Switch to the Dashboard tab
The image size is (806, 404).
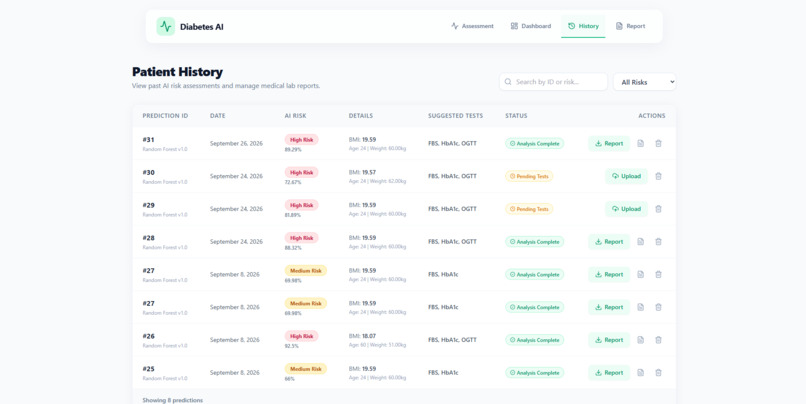[x=530, y=26]
